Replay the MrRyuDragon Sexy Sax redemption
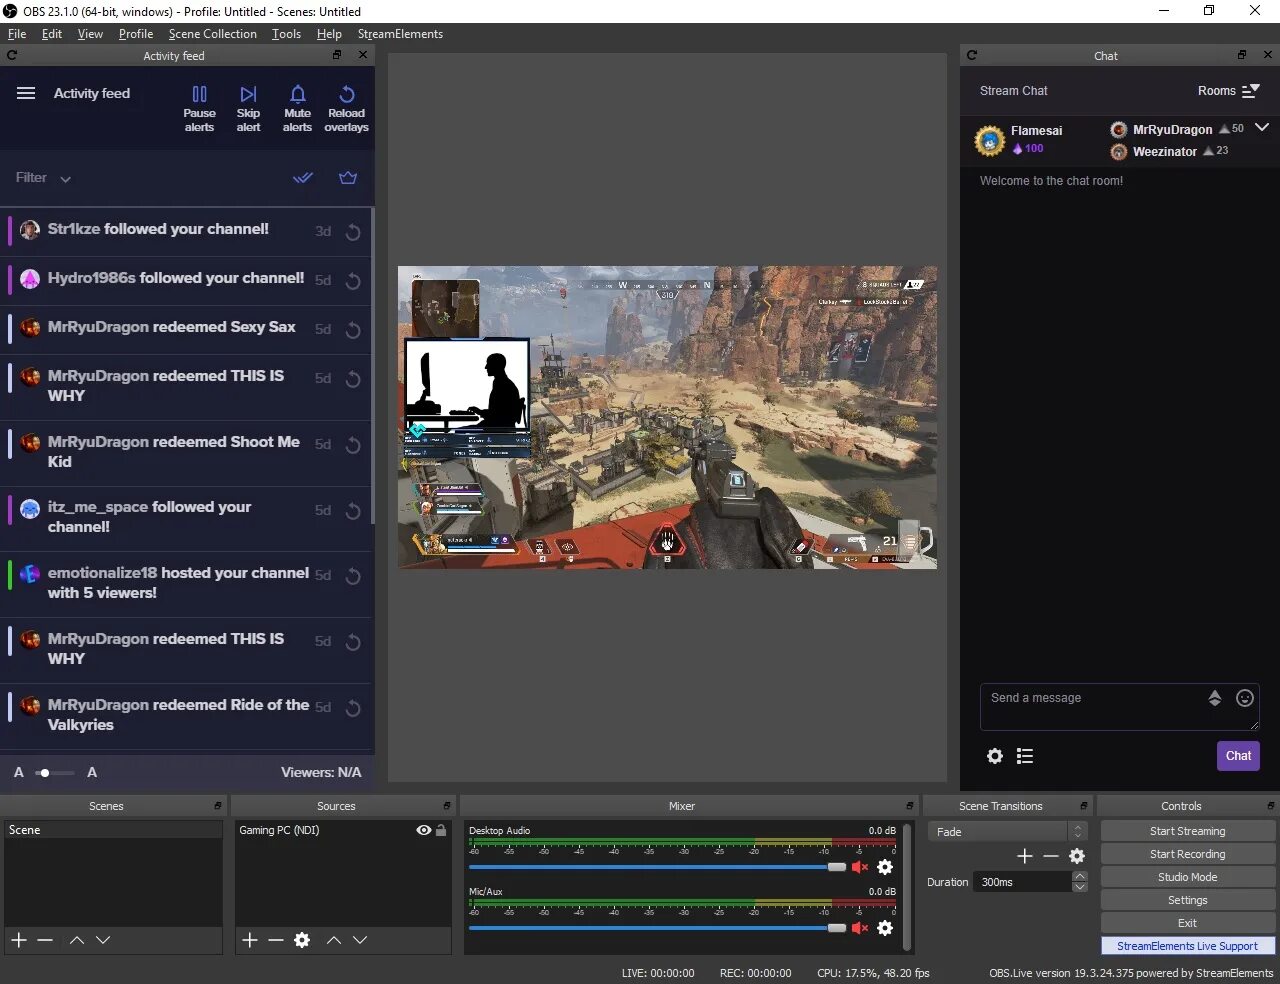1280x984 pixels. [x=353, y=330]
